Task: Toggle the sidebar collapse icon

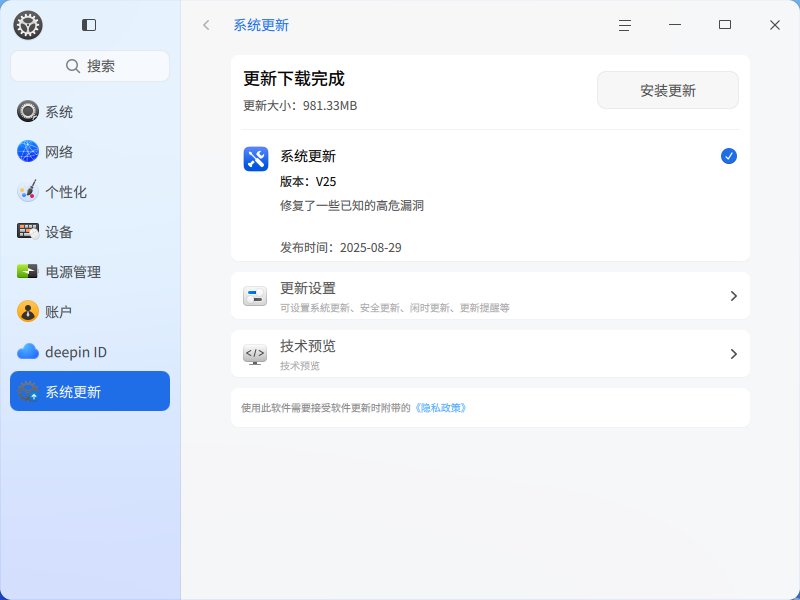Action: coord(89,25)
